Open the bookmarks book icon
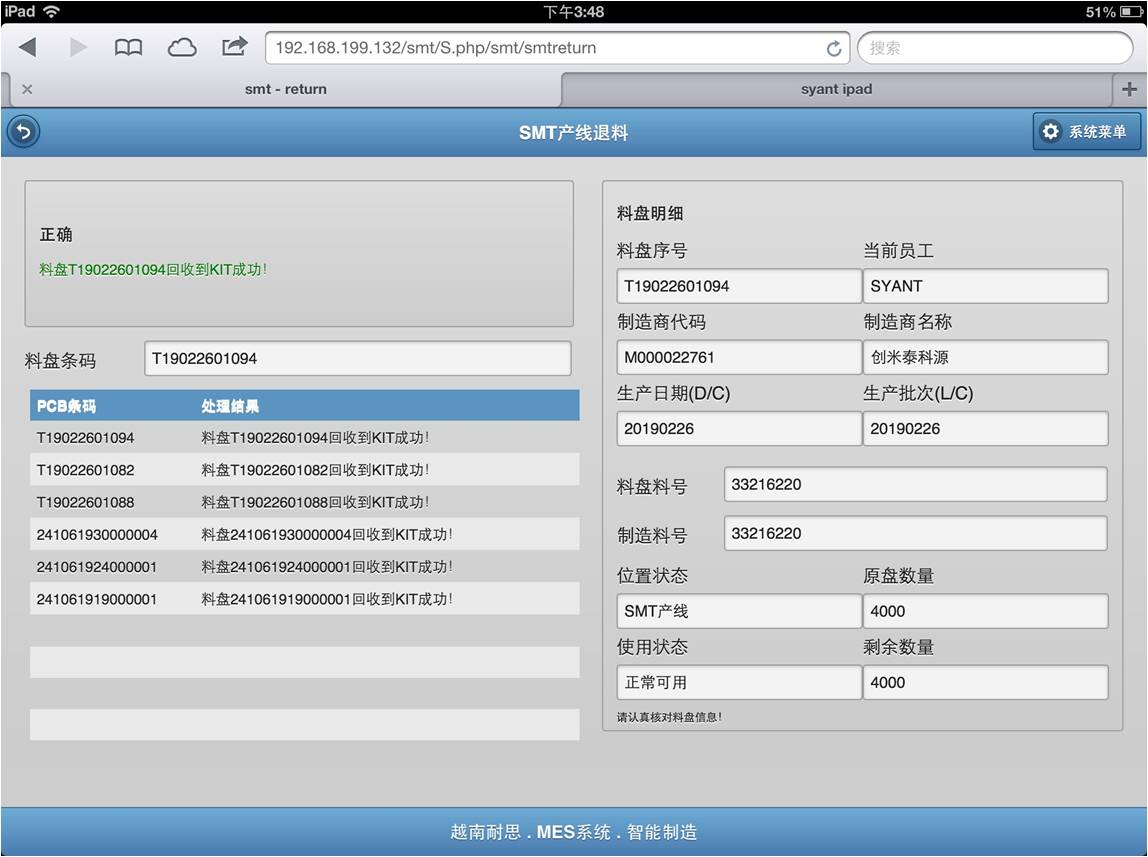The width and height of the screenshot is (1148, 857). click(x=128, y=47)
